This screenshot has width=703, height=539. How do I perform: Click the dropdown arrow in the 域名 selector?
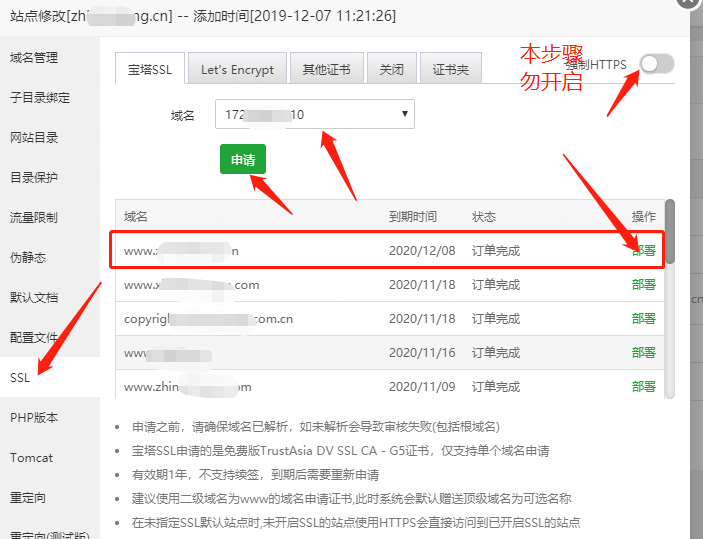[x=405, y=113]
